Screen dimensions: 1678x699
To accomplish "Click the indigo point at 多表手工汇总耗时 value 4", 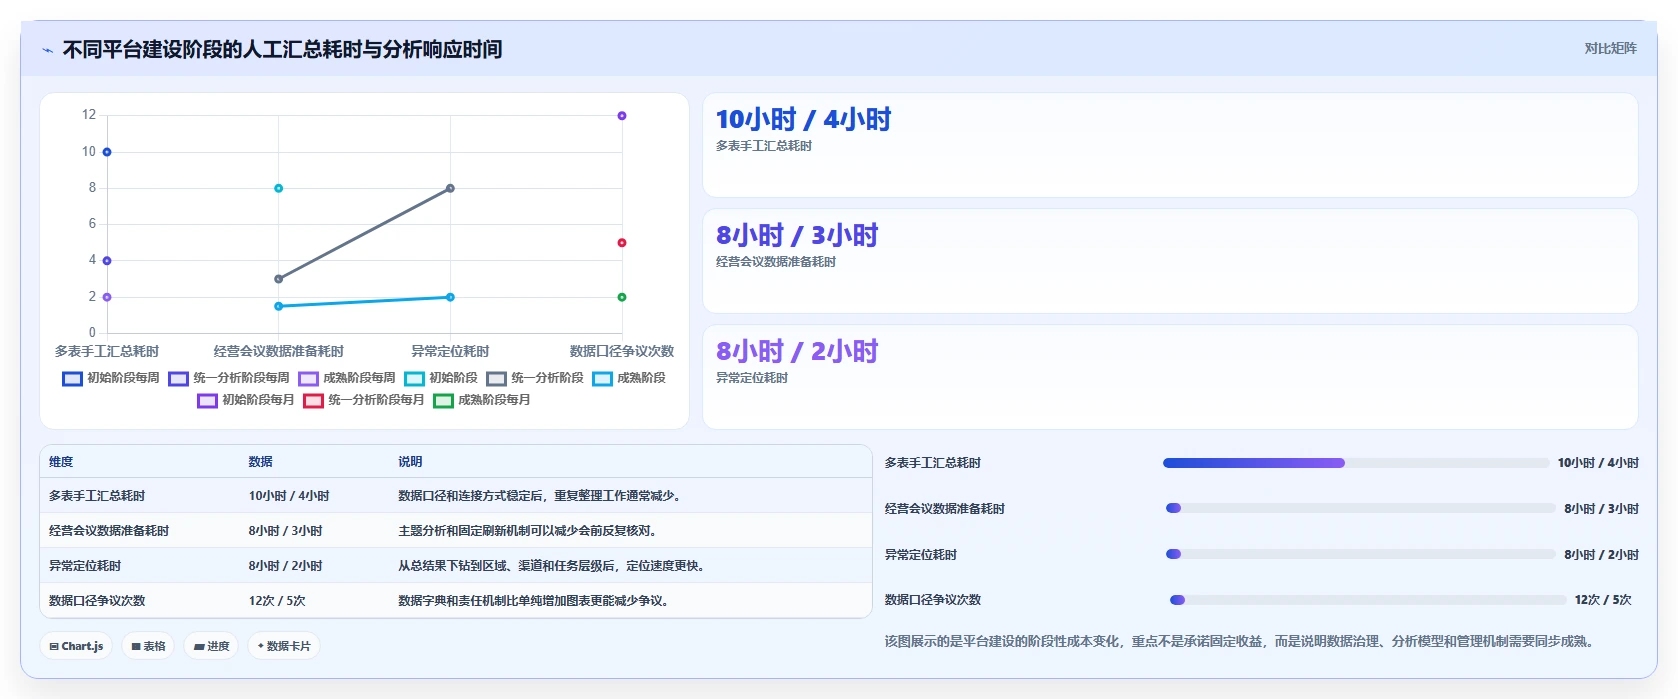I will coord(107,261).
